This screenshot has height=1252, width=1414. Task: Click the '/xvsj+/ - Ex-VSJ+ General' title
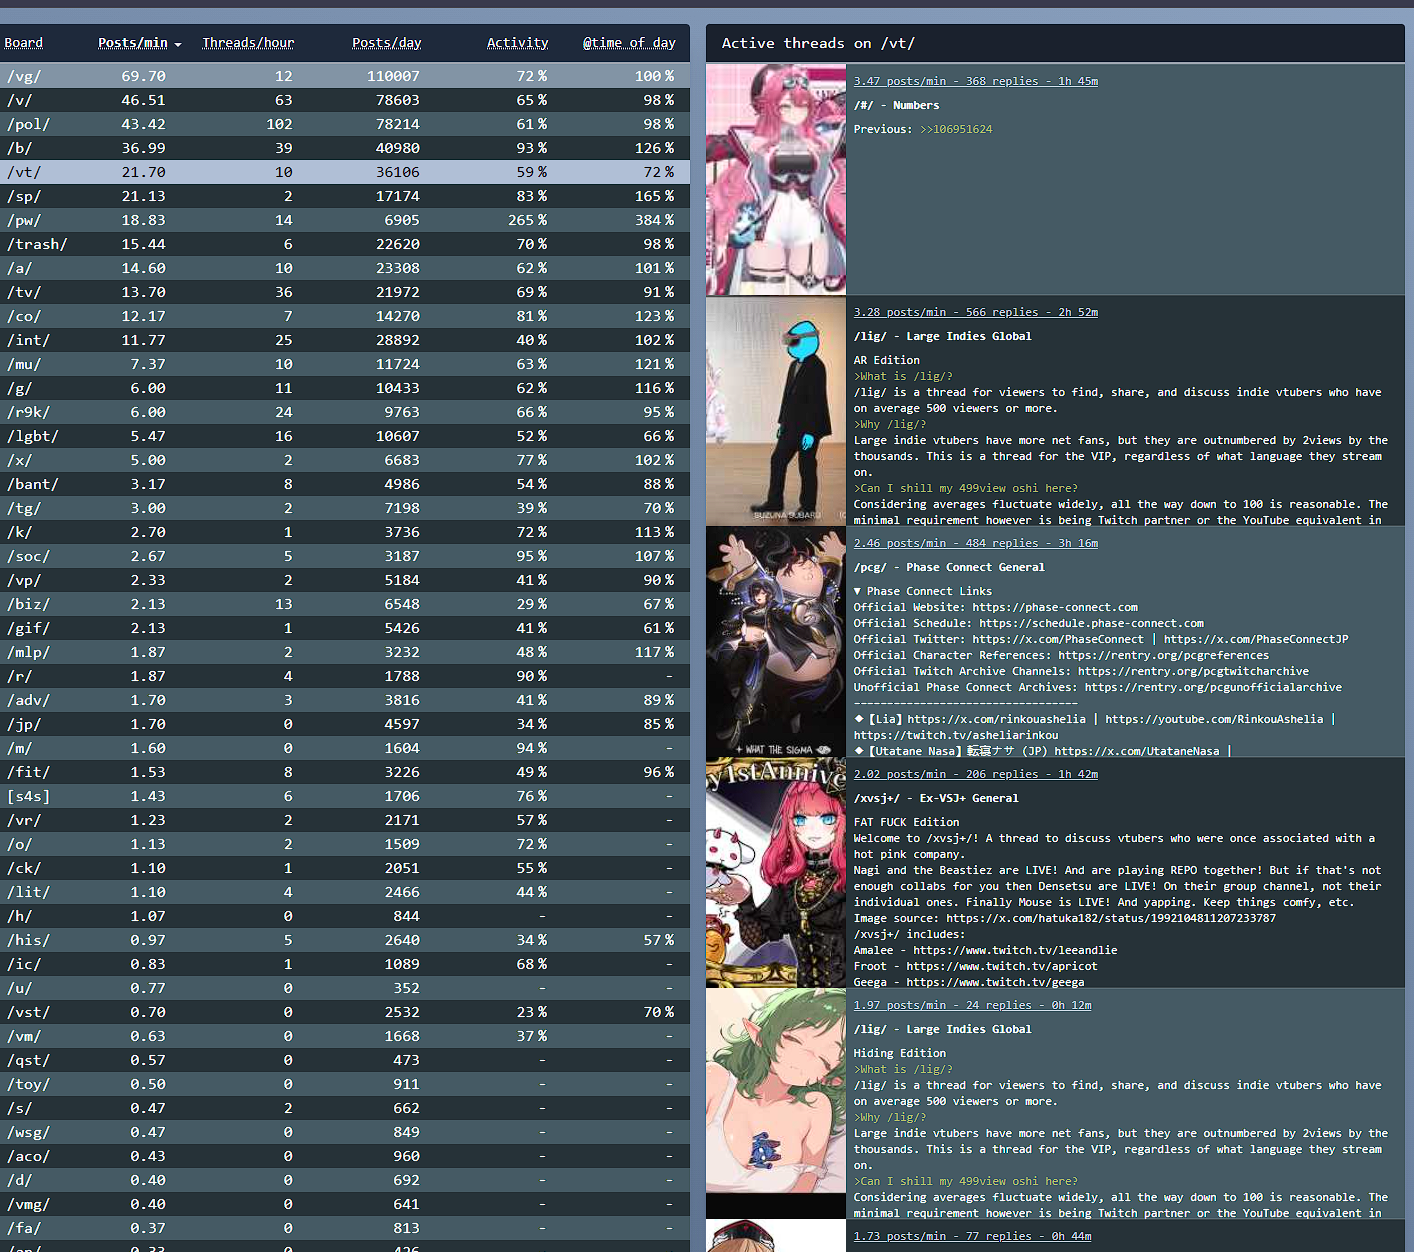pos(936,798)
